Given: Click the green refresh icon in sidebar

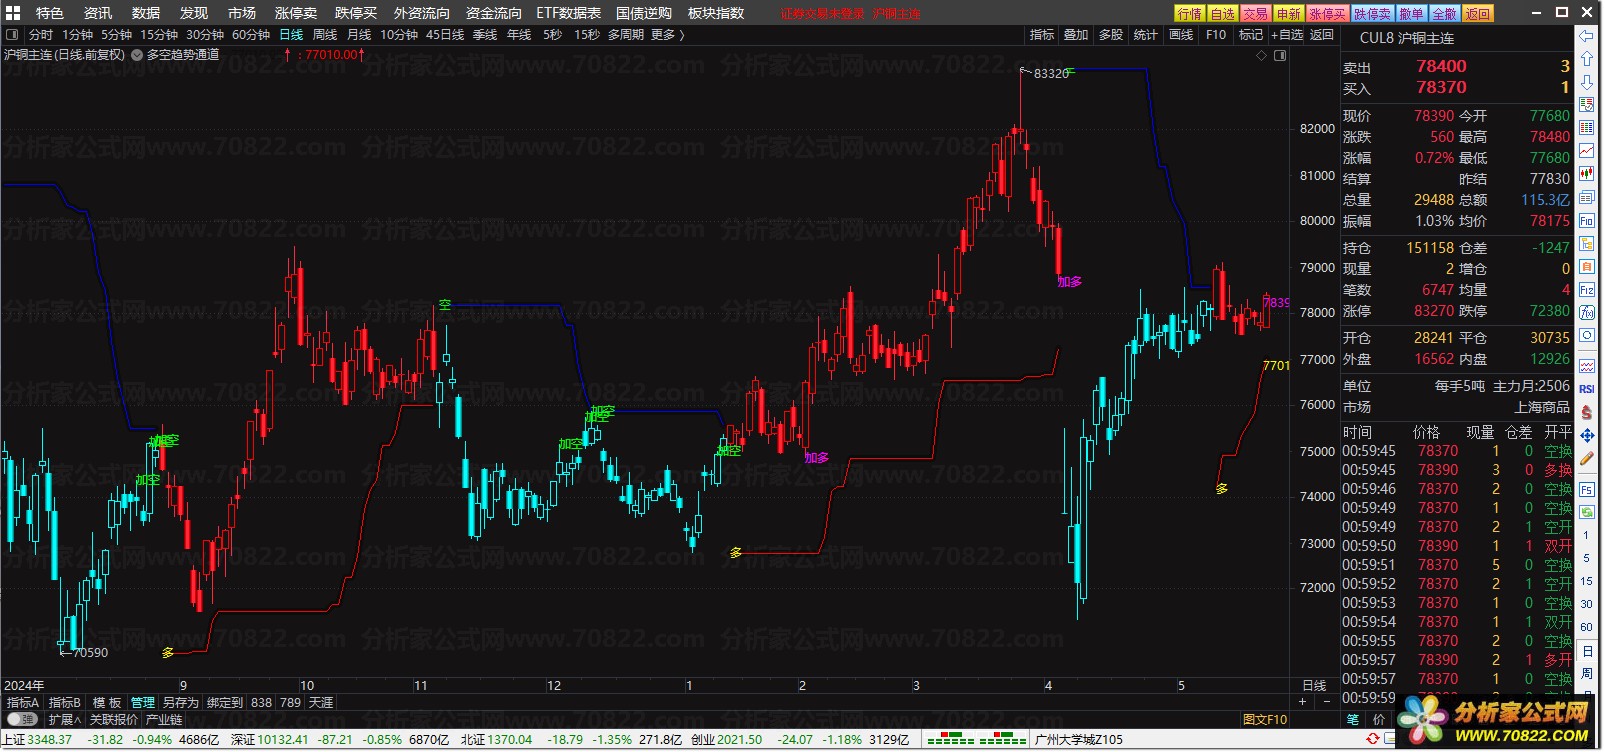Looking at the screenshot, I should click(1587, 511).
